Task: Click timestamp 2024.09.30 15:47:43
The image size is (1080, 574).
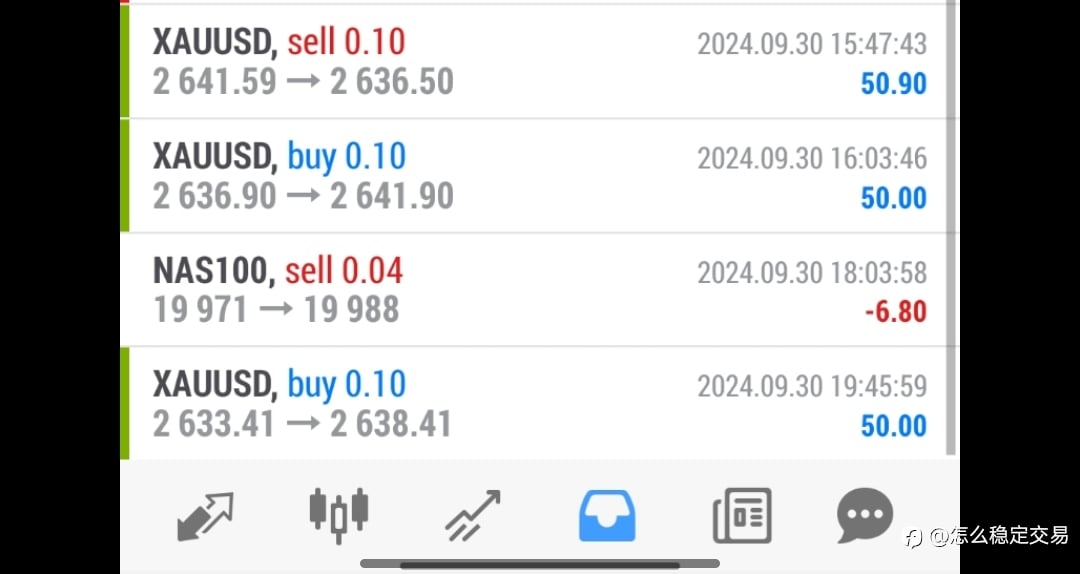Action: click(x=812, y=45)
